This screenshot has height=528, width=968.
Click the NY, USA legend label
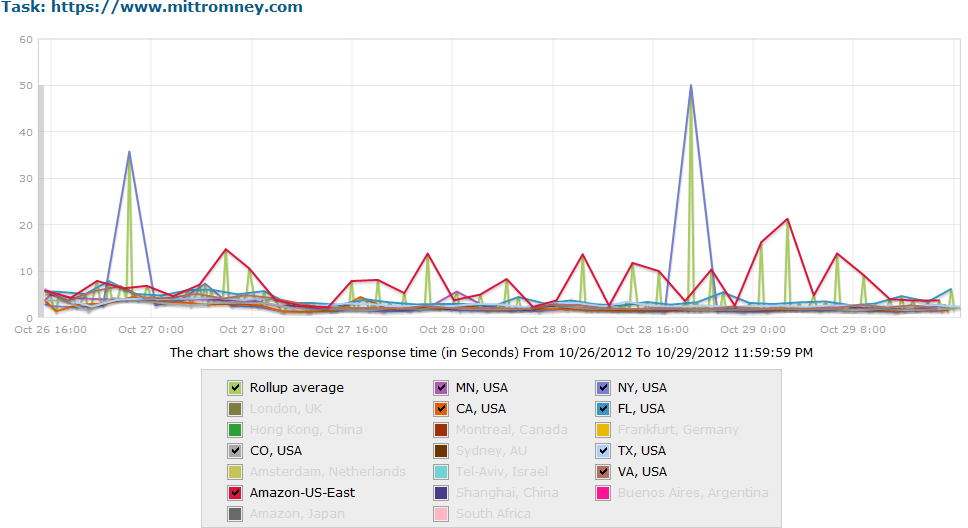point(642,388)
